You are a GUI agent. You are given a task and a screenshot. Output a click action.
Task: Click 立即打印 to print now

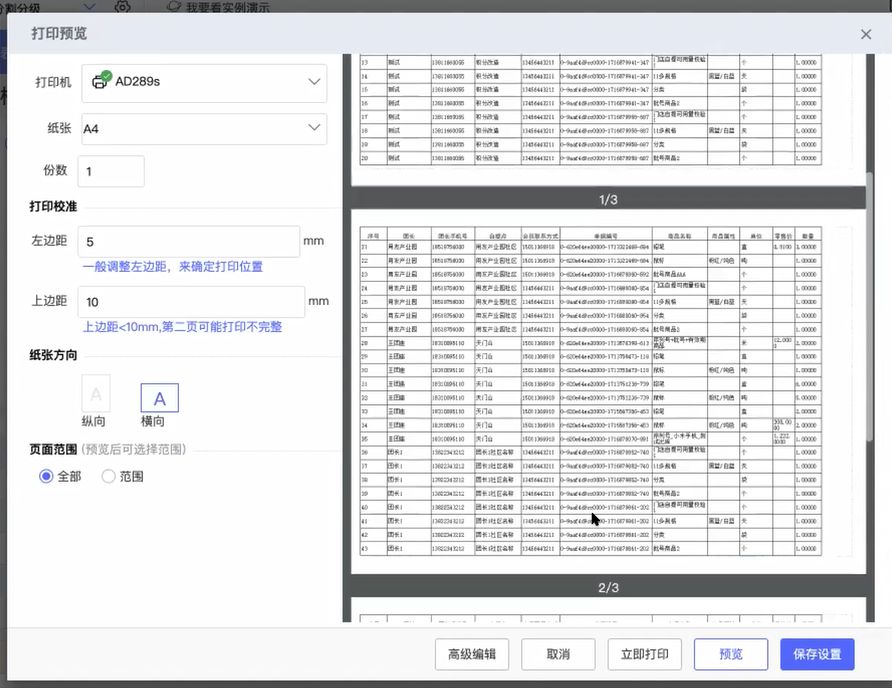(x=645, y=654)
